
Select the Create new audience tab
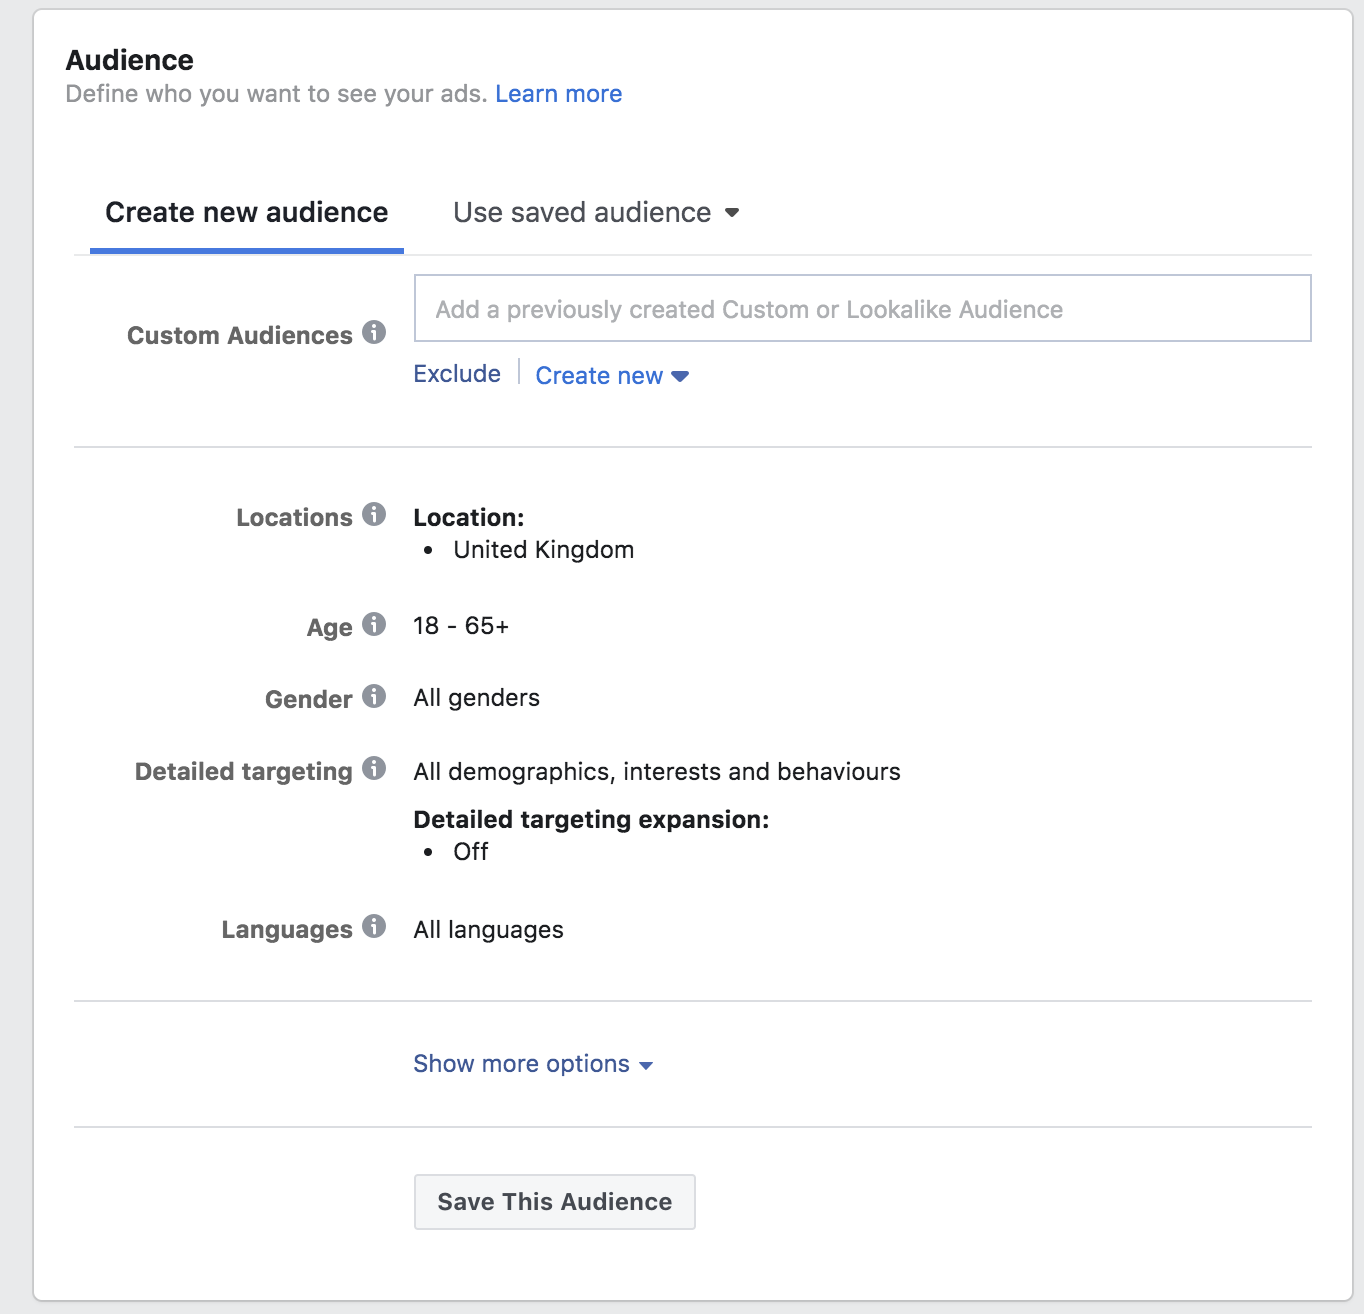[247, 213]
